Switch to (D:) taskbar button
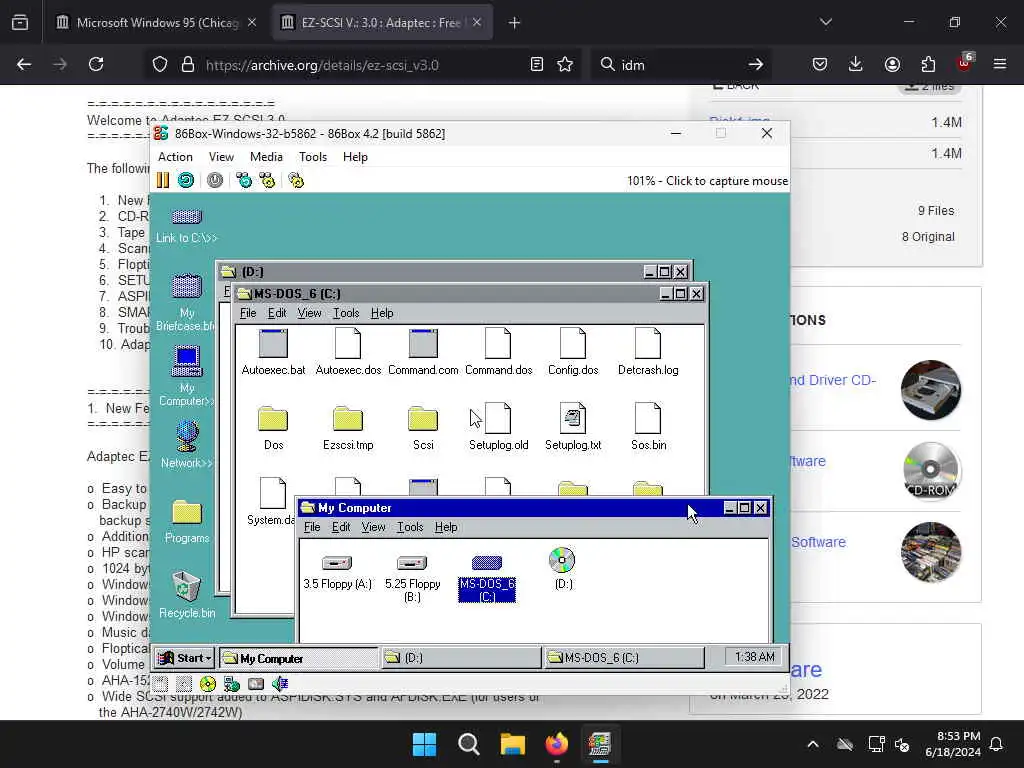The height and width of the screenshot is (768, 1024). pos(460,658)
